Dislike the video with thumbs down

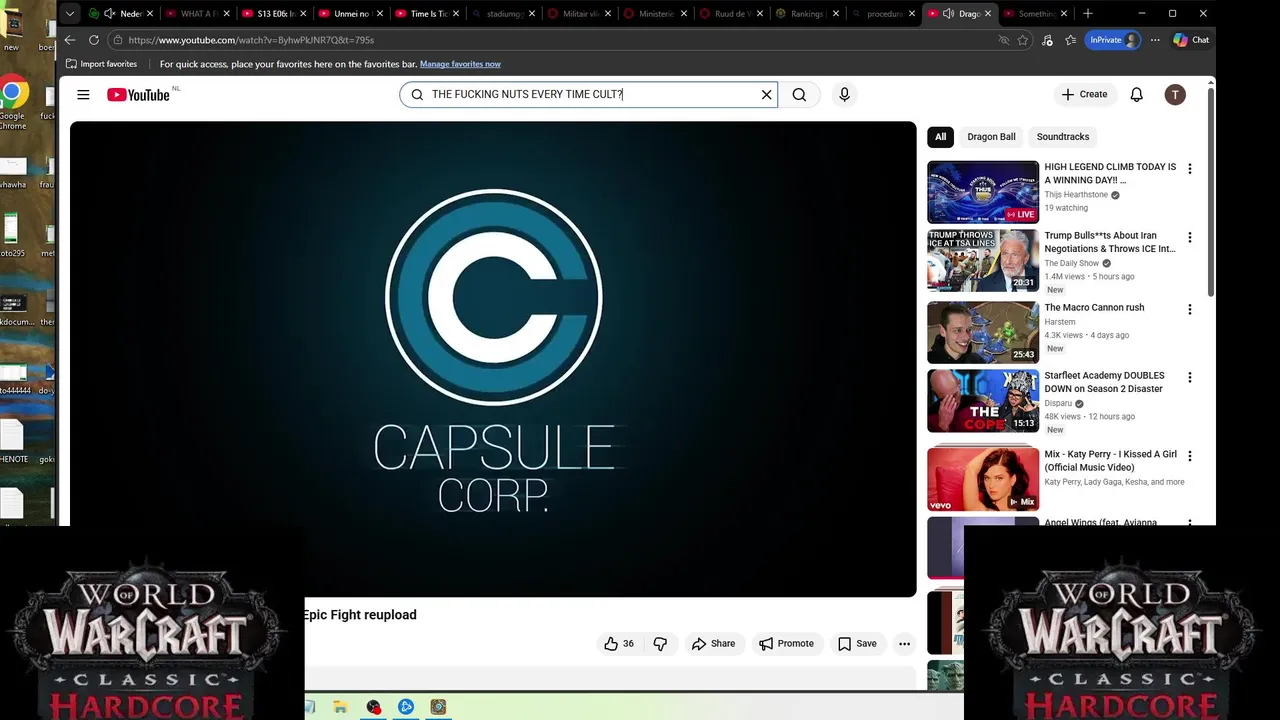(x=660, y=644)
